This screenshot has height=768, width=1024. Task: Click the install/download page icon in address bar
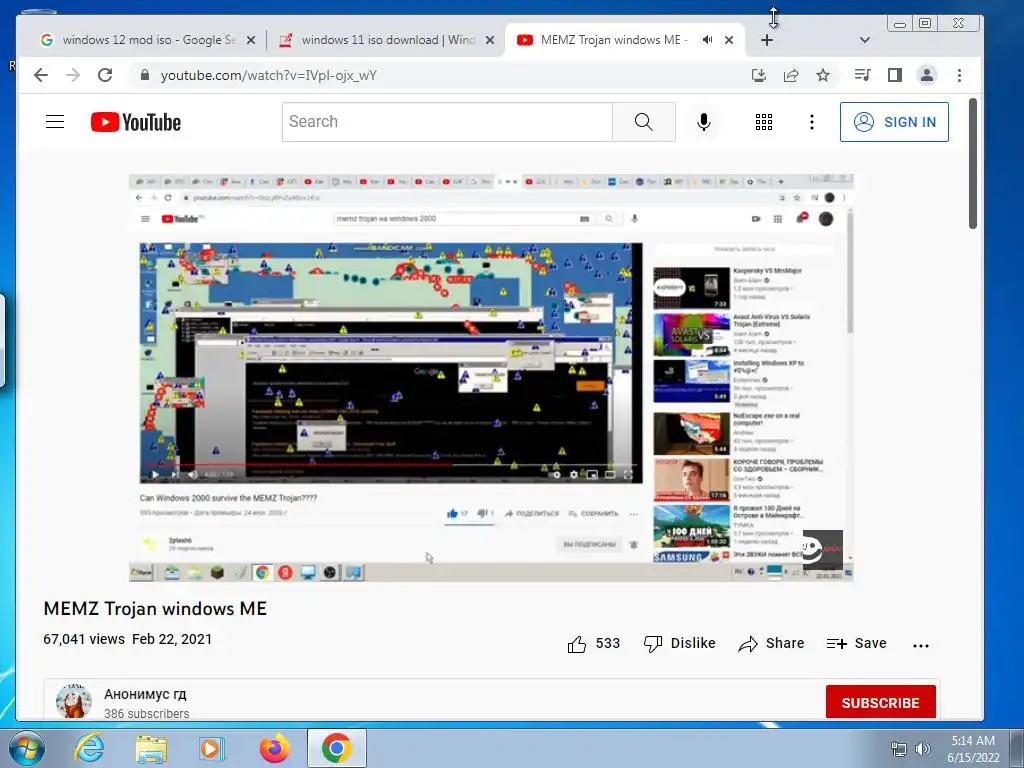[759, 75]
